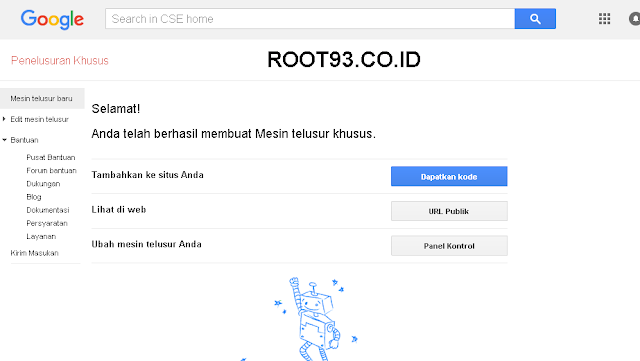Expand the Edit mesin telusur arrow

coord(4,119)
